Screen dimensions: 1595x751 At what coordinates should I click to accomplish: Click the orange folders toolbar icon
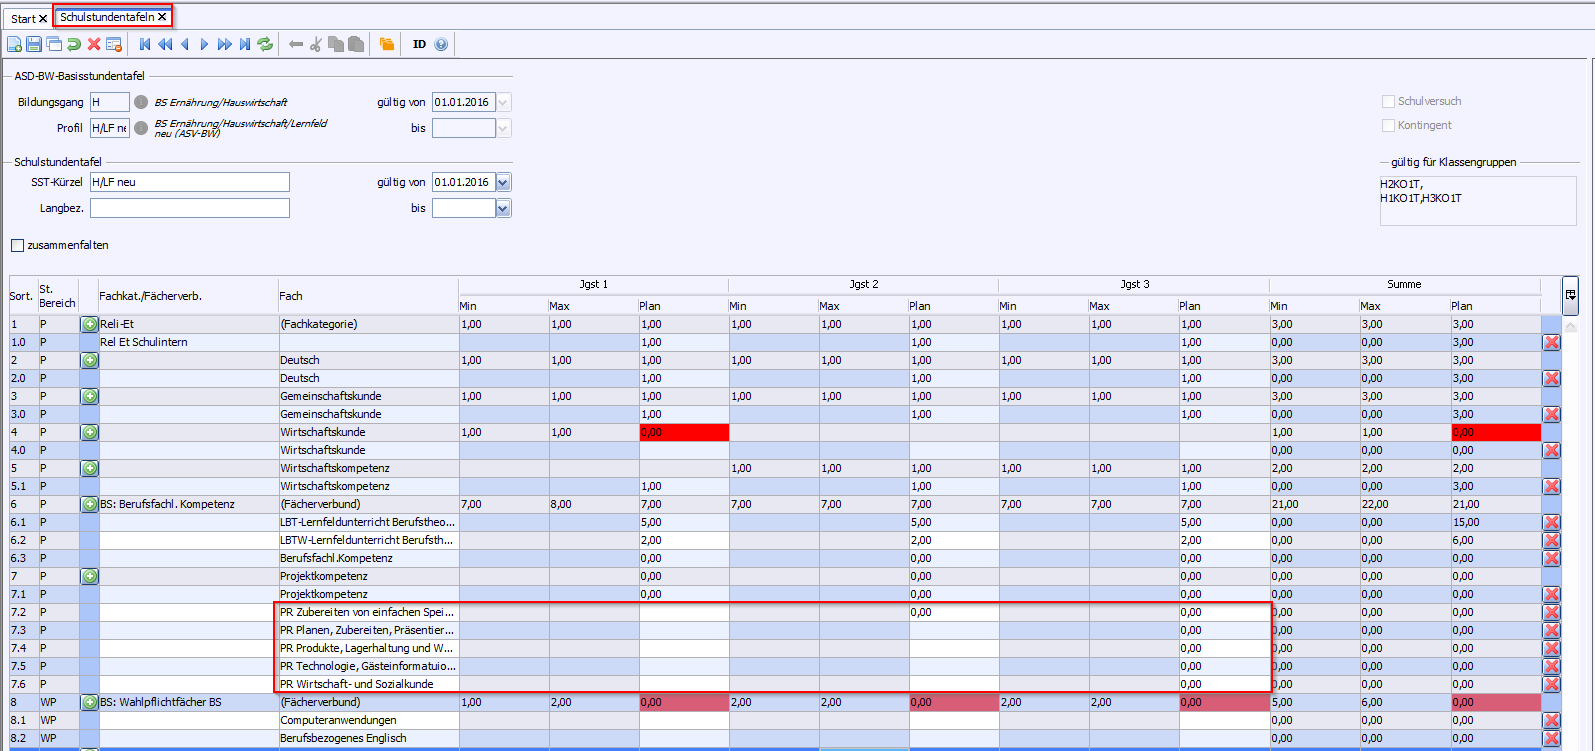[386, 44]
